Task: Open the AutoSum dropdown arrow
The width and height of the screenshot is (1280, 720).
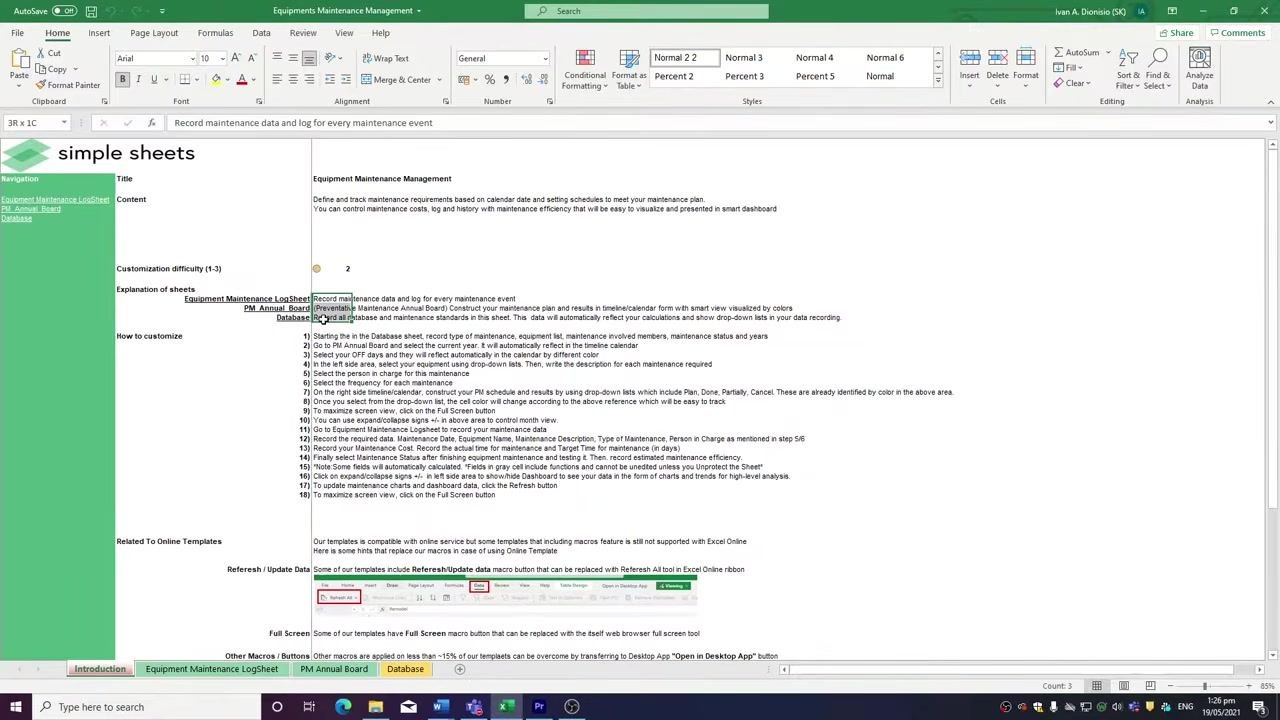Action: tap(1108, 53)
